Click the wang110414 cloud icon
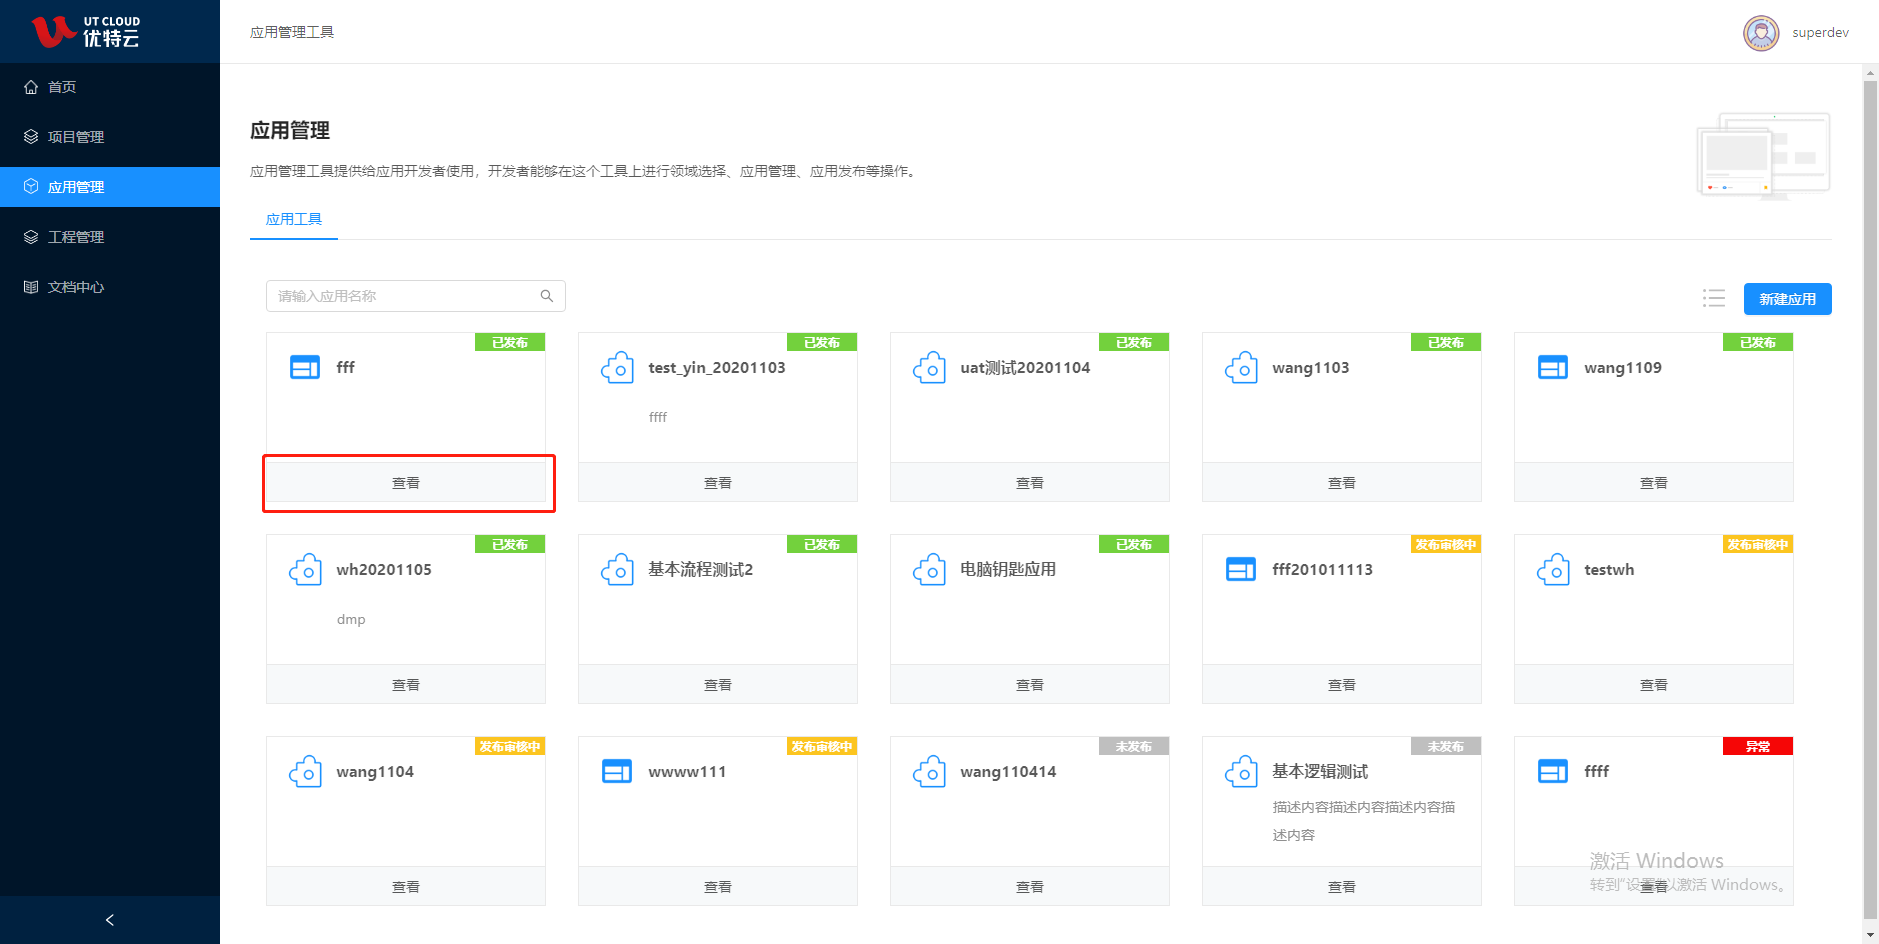Screen dimensions: 1879x944 point(929,772)
